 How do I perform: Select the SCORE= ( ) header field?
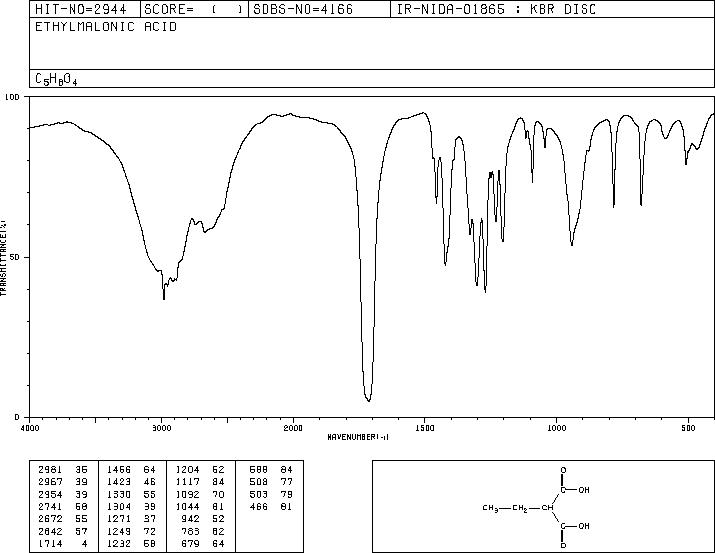click(194, 9)
